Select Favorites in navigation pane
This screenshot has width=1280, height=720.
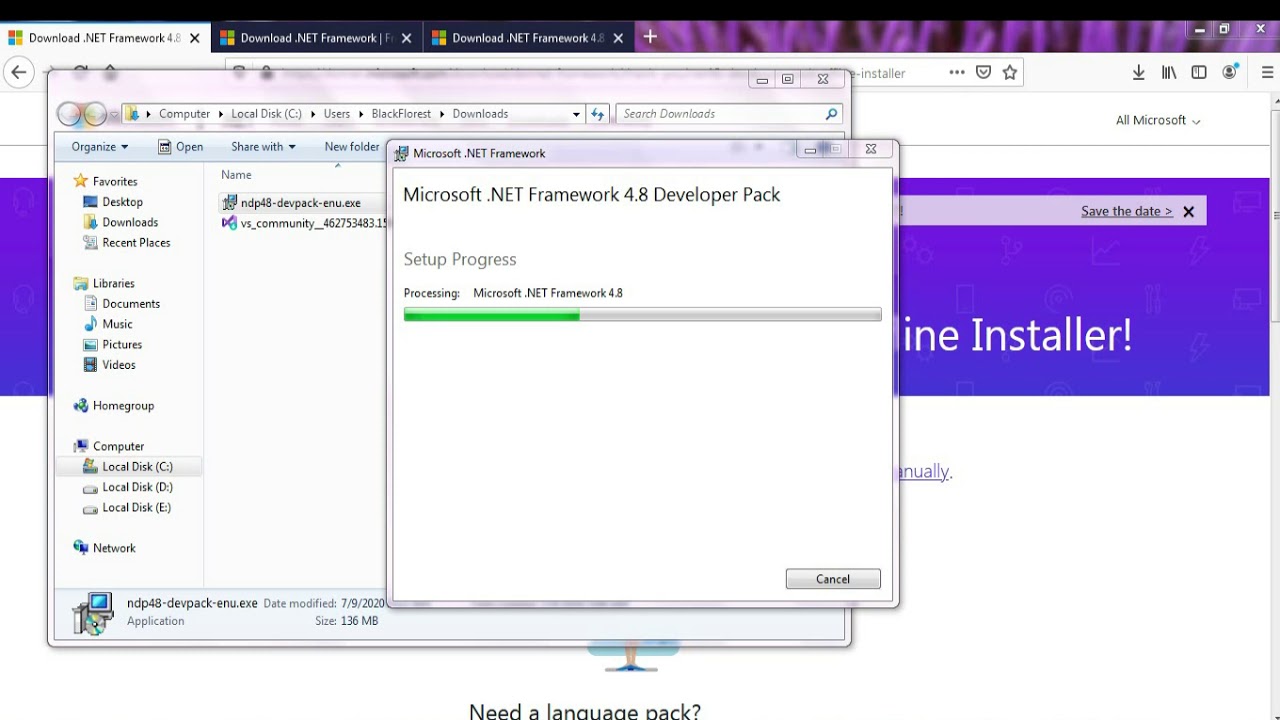click(x=115, y=181)
